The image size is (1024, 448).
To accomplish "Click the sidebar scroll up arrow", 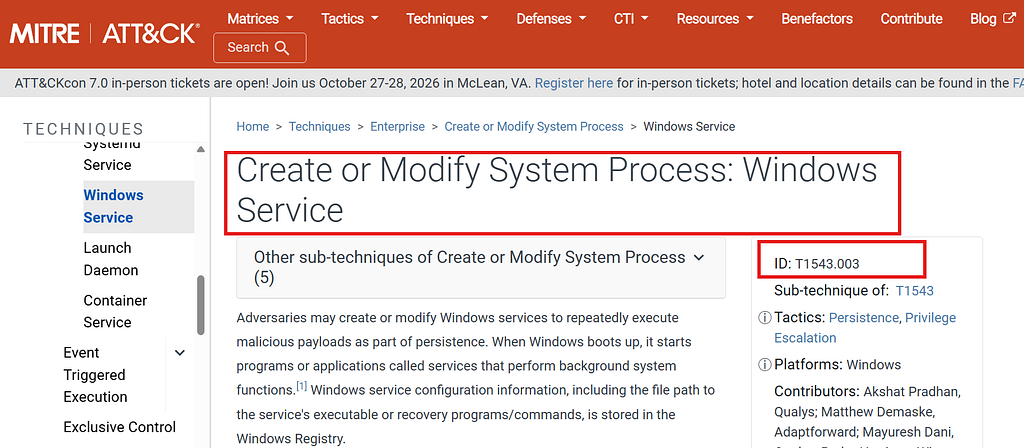I will coord(200,149).
